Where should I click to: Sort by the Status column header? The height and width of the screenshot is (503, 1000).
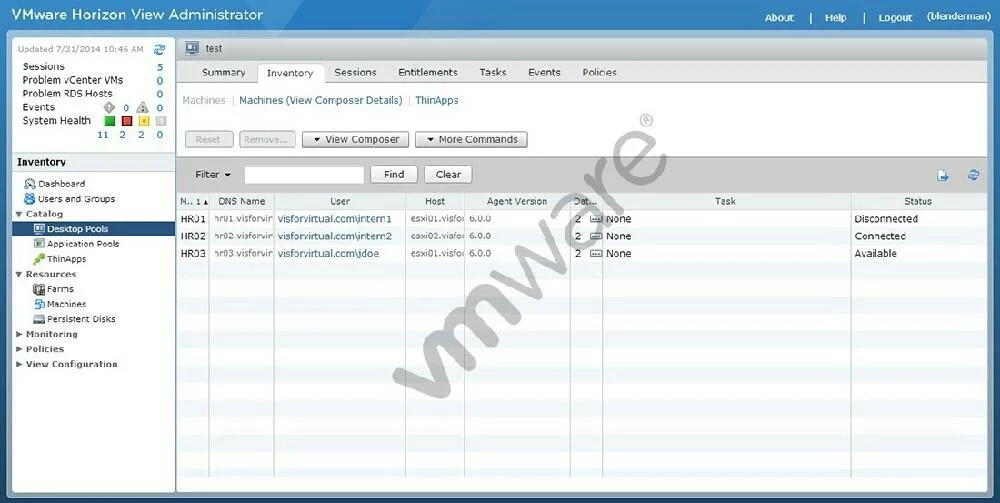(x=918, y=201)
